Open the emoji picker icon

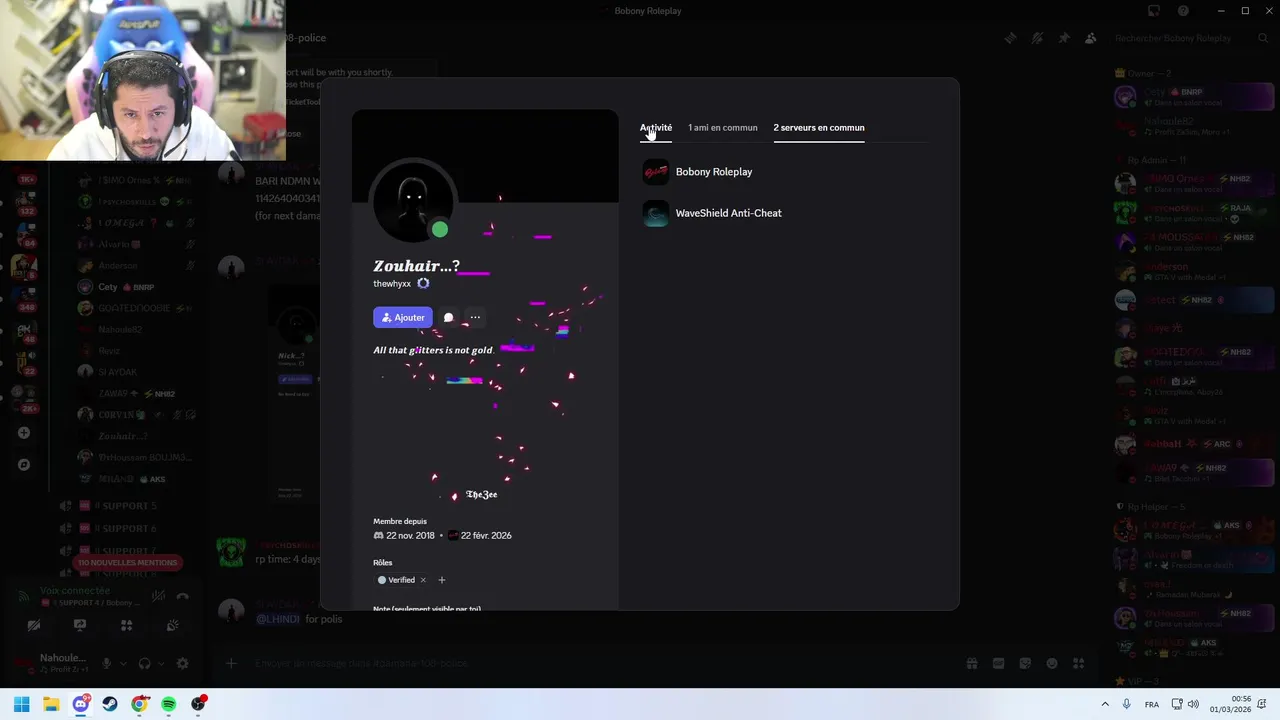(1052, 663)
